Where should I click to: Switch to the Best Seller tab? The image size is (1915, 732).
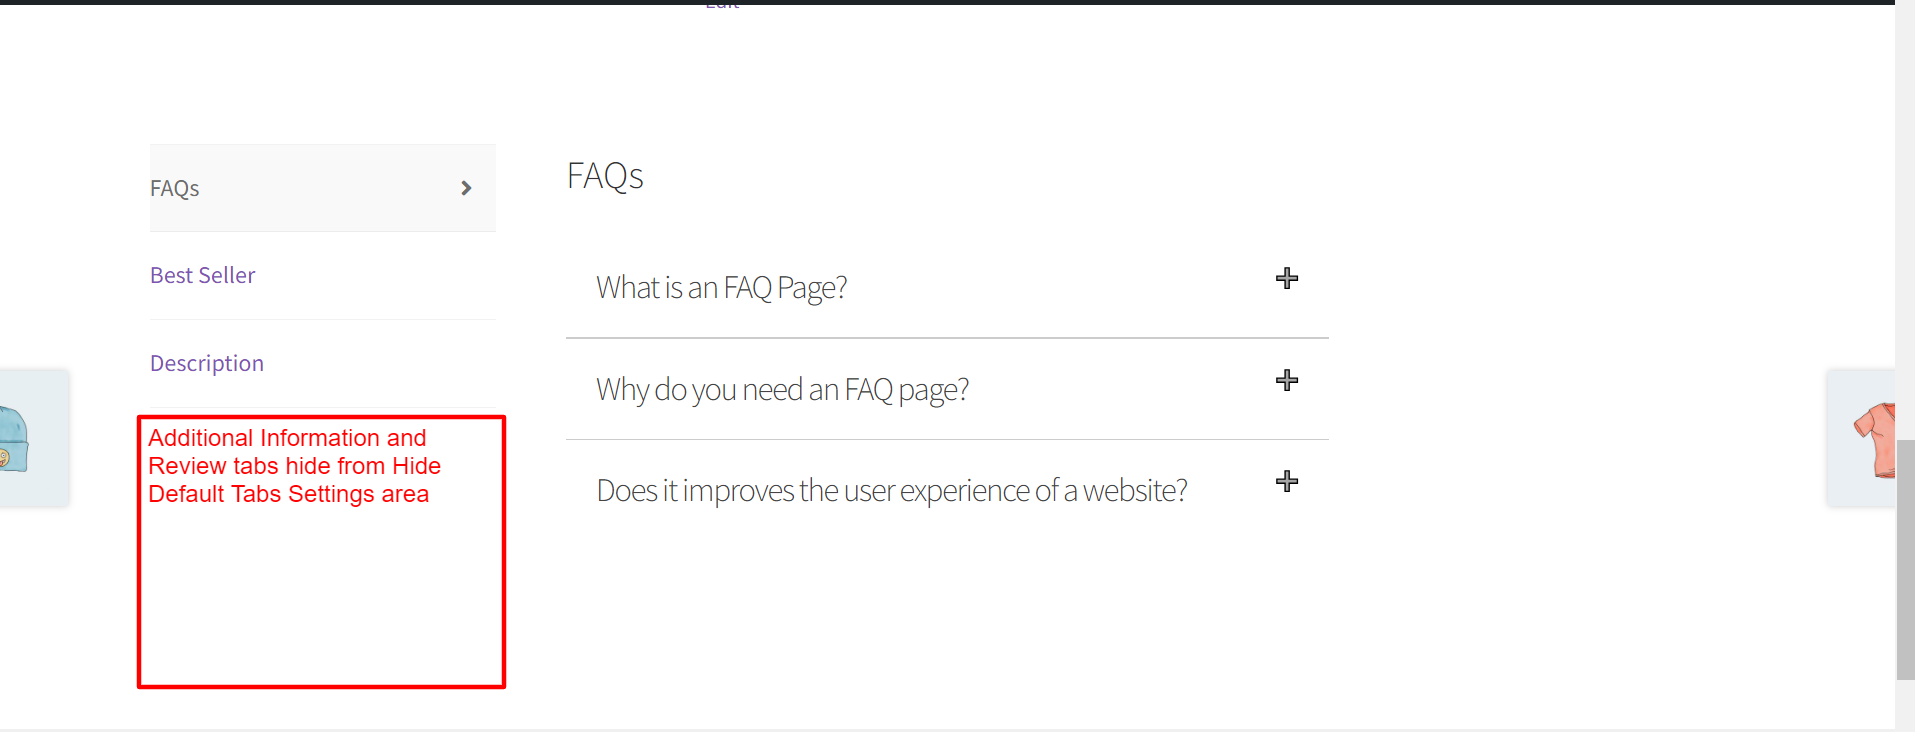tap(203, 275)
